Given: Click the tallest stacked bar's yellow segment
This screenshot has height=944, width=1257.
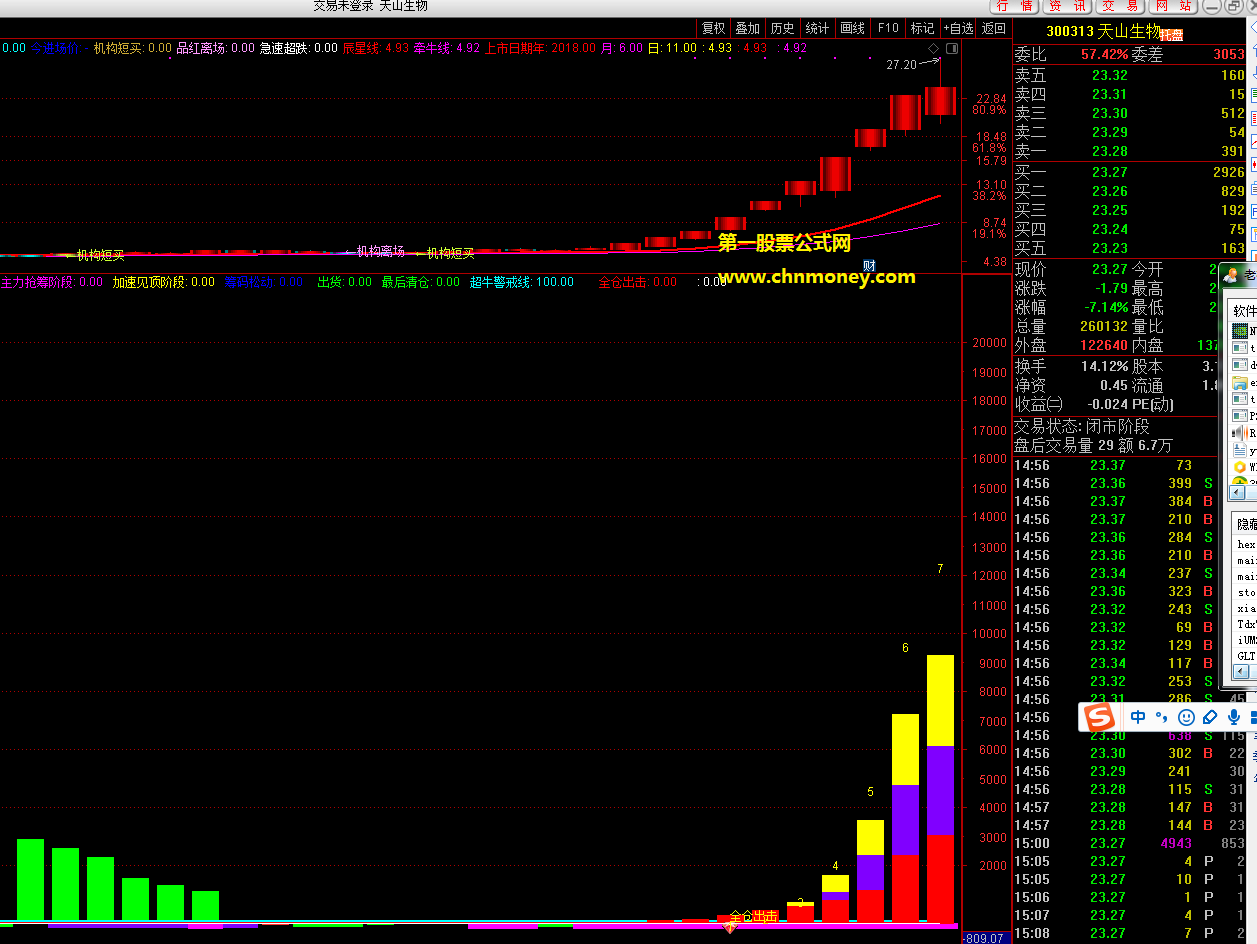Looking at the screenshot, I should [940, 700].
